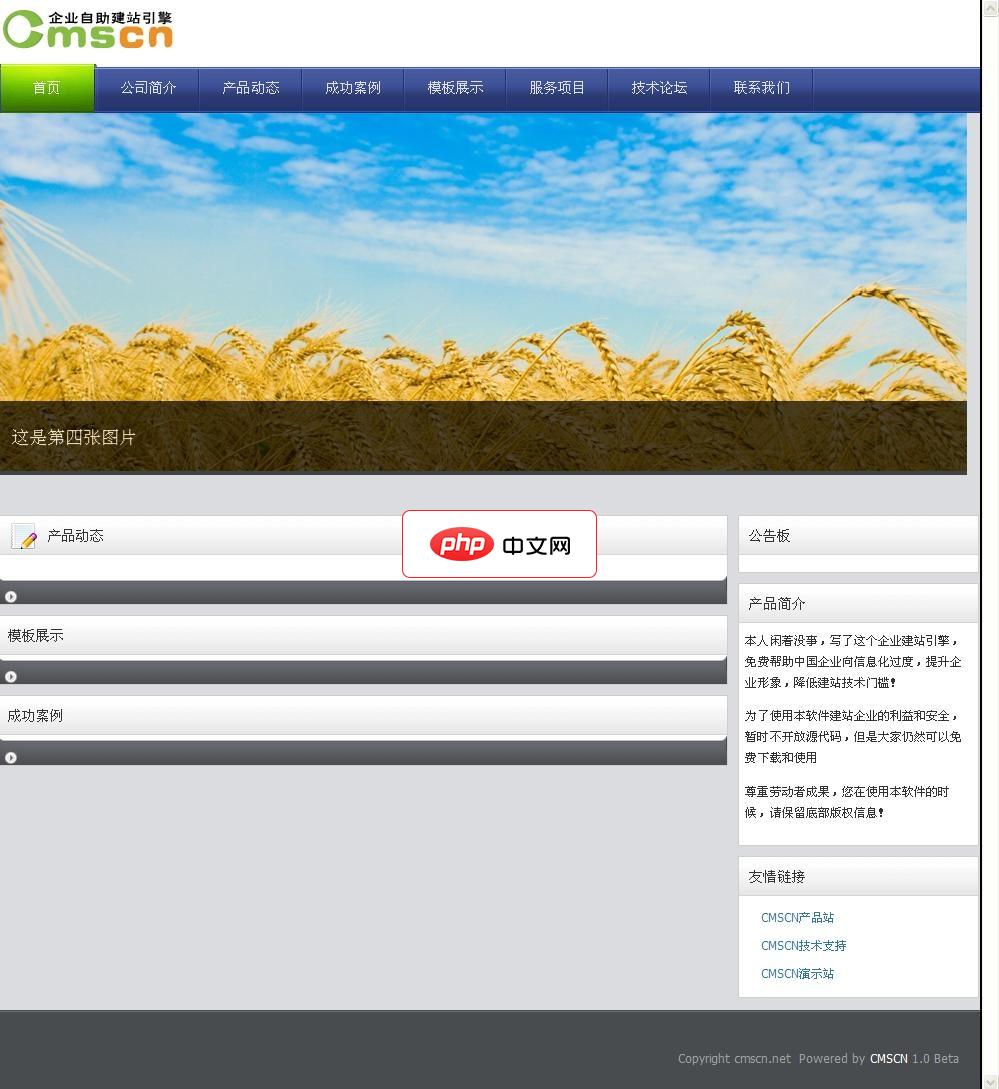Click the 公告板 panel heading
The height and width of the screenshot is (1089, 999).
(769, 535)
